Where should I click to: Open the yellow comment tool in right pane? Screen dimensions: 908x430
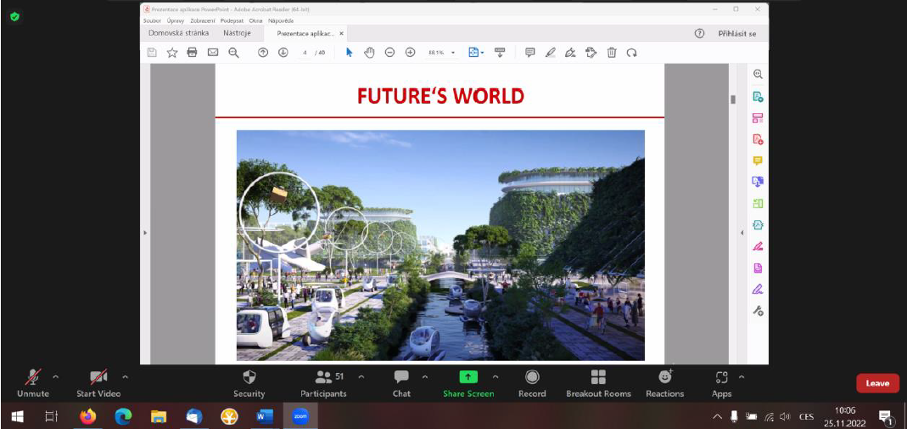click(757, 160)
